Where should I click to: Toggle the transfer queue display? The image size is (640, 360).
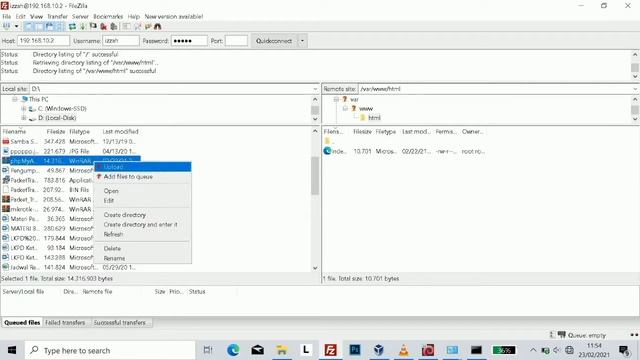pyautogui.click(x=60, y=27)
